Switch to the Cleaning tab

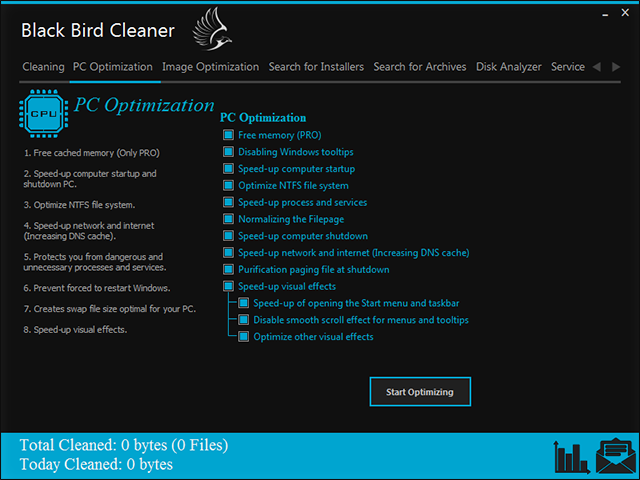[43, 67]
